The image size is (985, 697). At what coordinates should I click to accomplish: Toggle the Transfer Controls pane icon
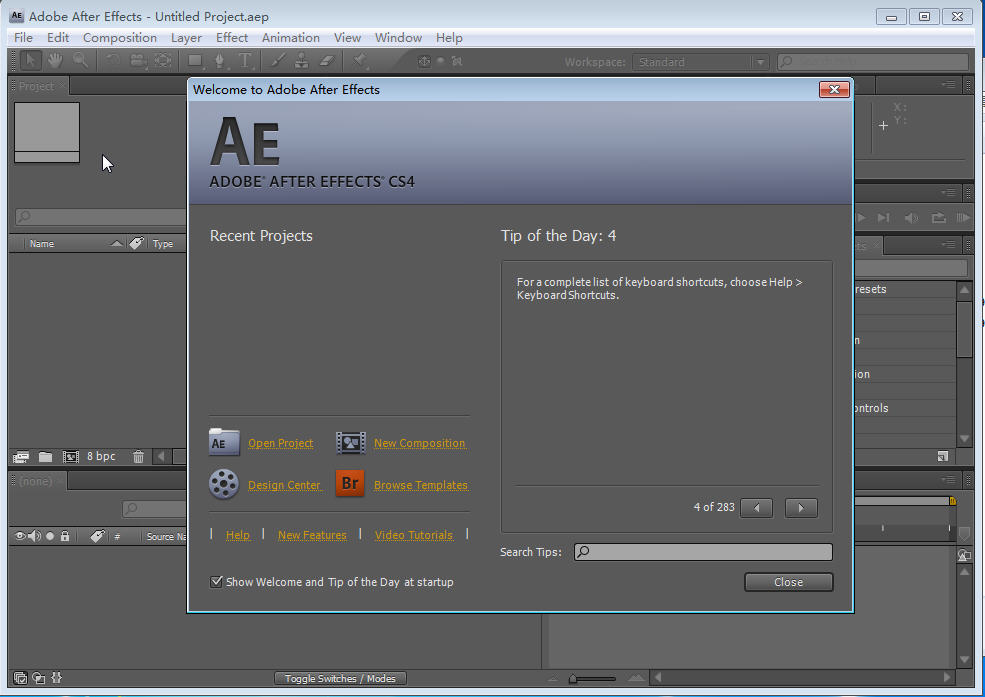[x=38, y=678]
